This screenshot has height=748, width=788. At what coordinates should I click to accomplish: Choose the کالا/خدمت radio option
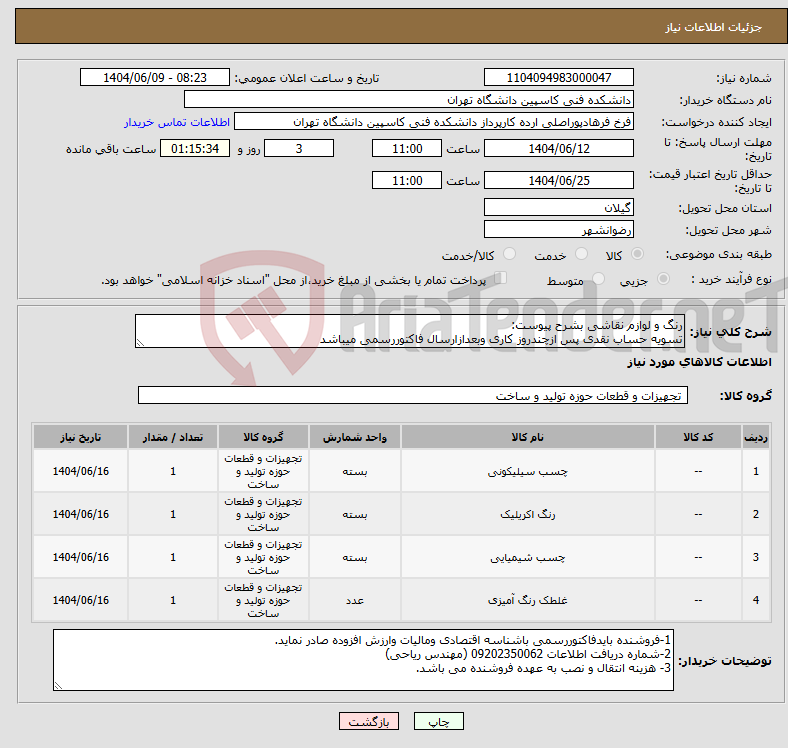509,256
